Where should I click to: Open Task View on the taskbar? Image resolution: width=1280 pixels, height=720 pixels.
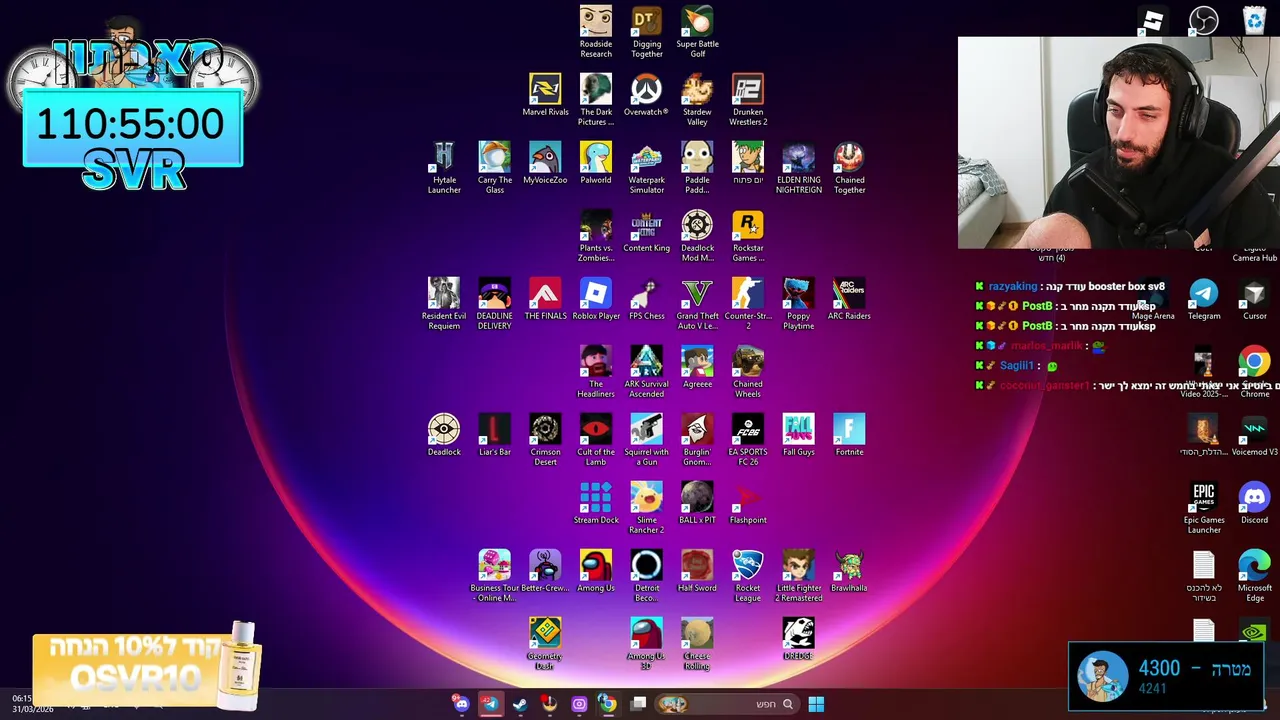click(638, 704)
